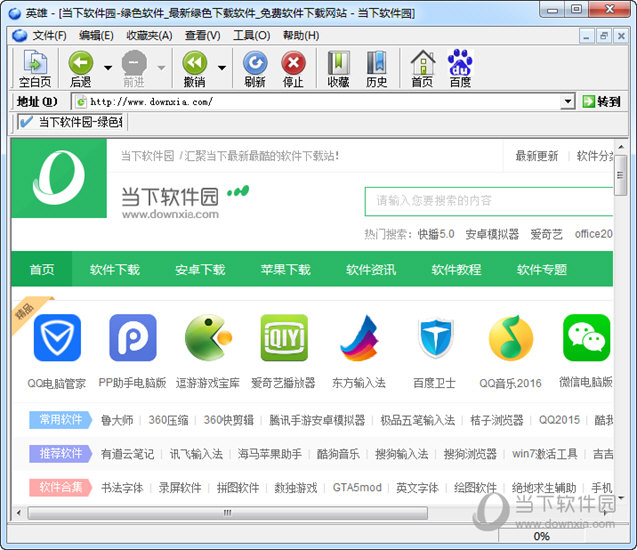Select the 当下软件园-绿色 browser tab
Screen dimensions: 637x550
(72, 122)
